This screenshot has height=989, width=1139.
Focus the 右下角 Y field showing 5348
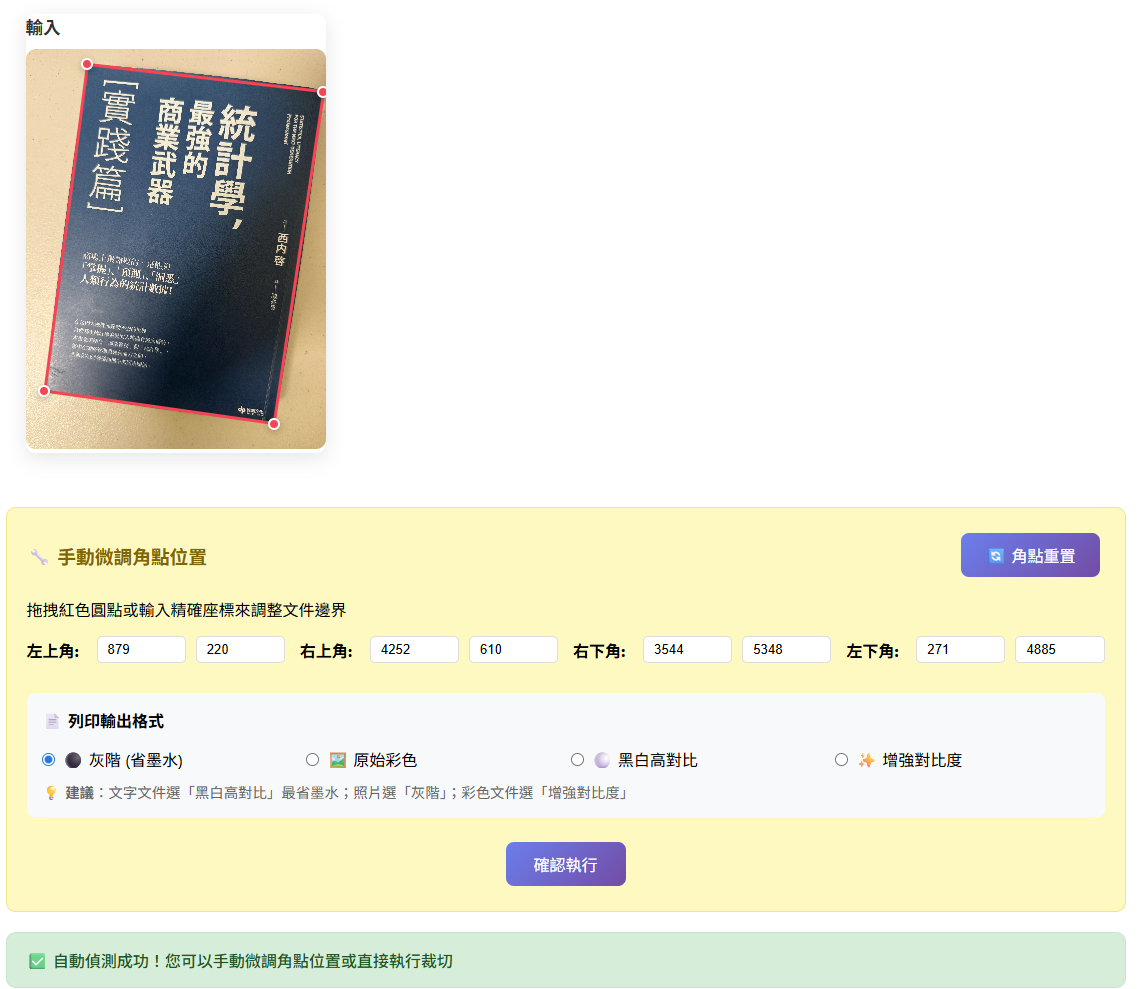[x=786, y=649]
